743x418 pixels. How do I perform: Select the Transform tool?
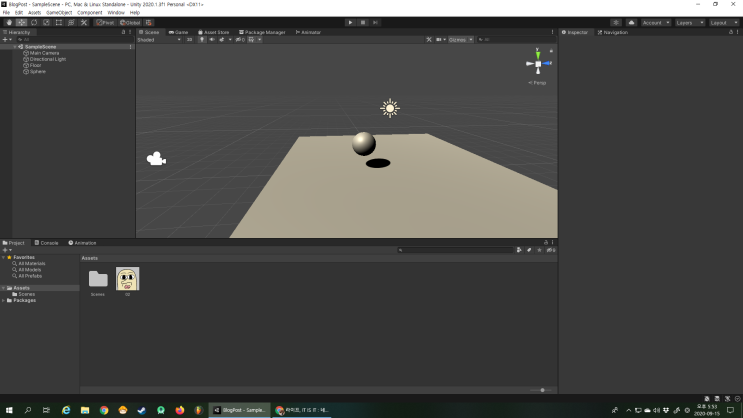pos(71,22)
